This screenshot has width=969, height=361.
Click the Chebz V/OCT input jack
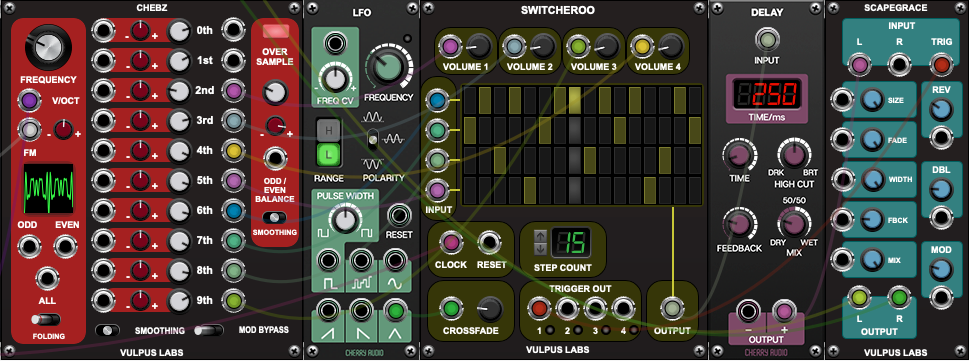point(28,101)
